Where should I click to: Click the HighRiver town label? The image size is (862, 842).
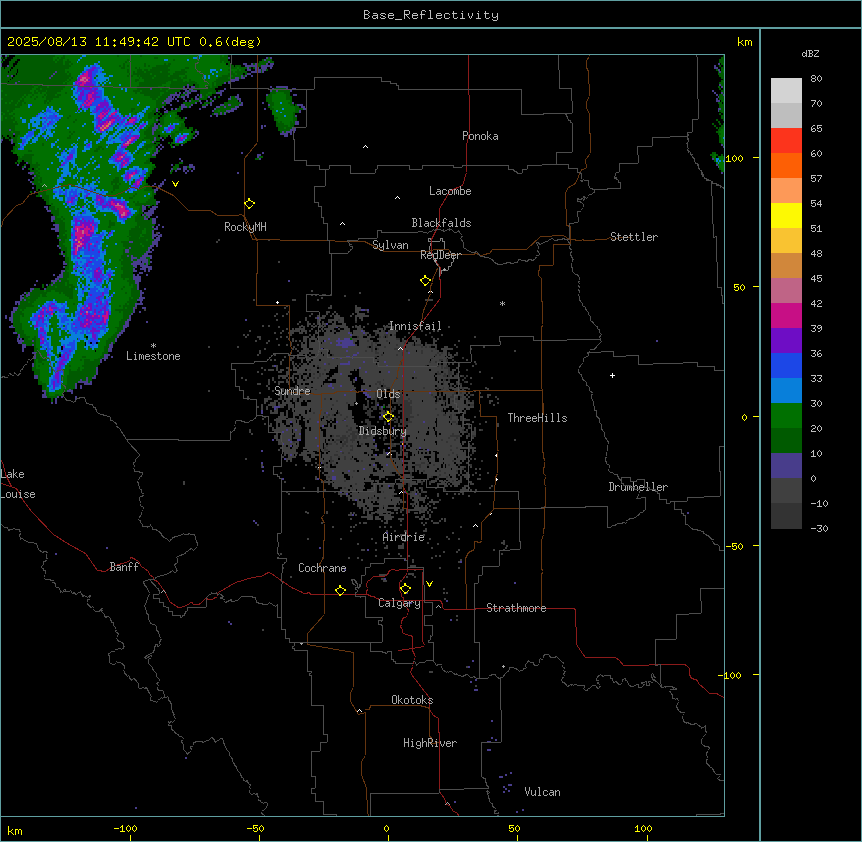click(x=430, y=743)
